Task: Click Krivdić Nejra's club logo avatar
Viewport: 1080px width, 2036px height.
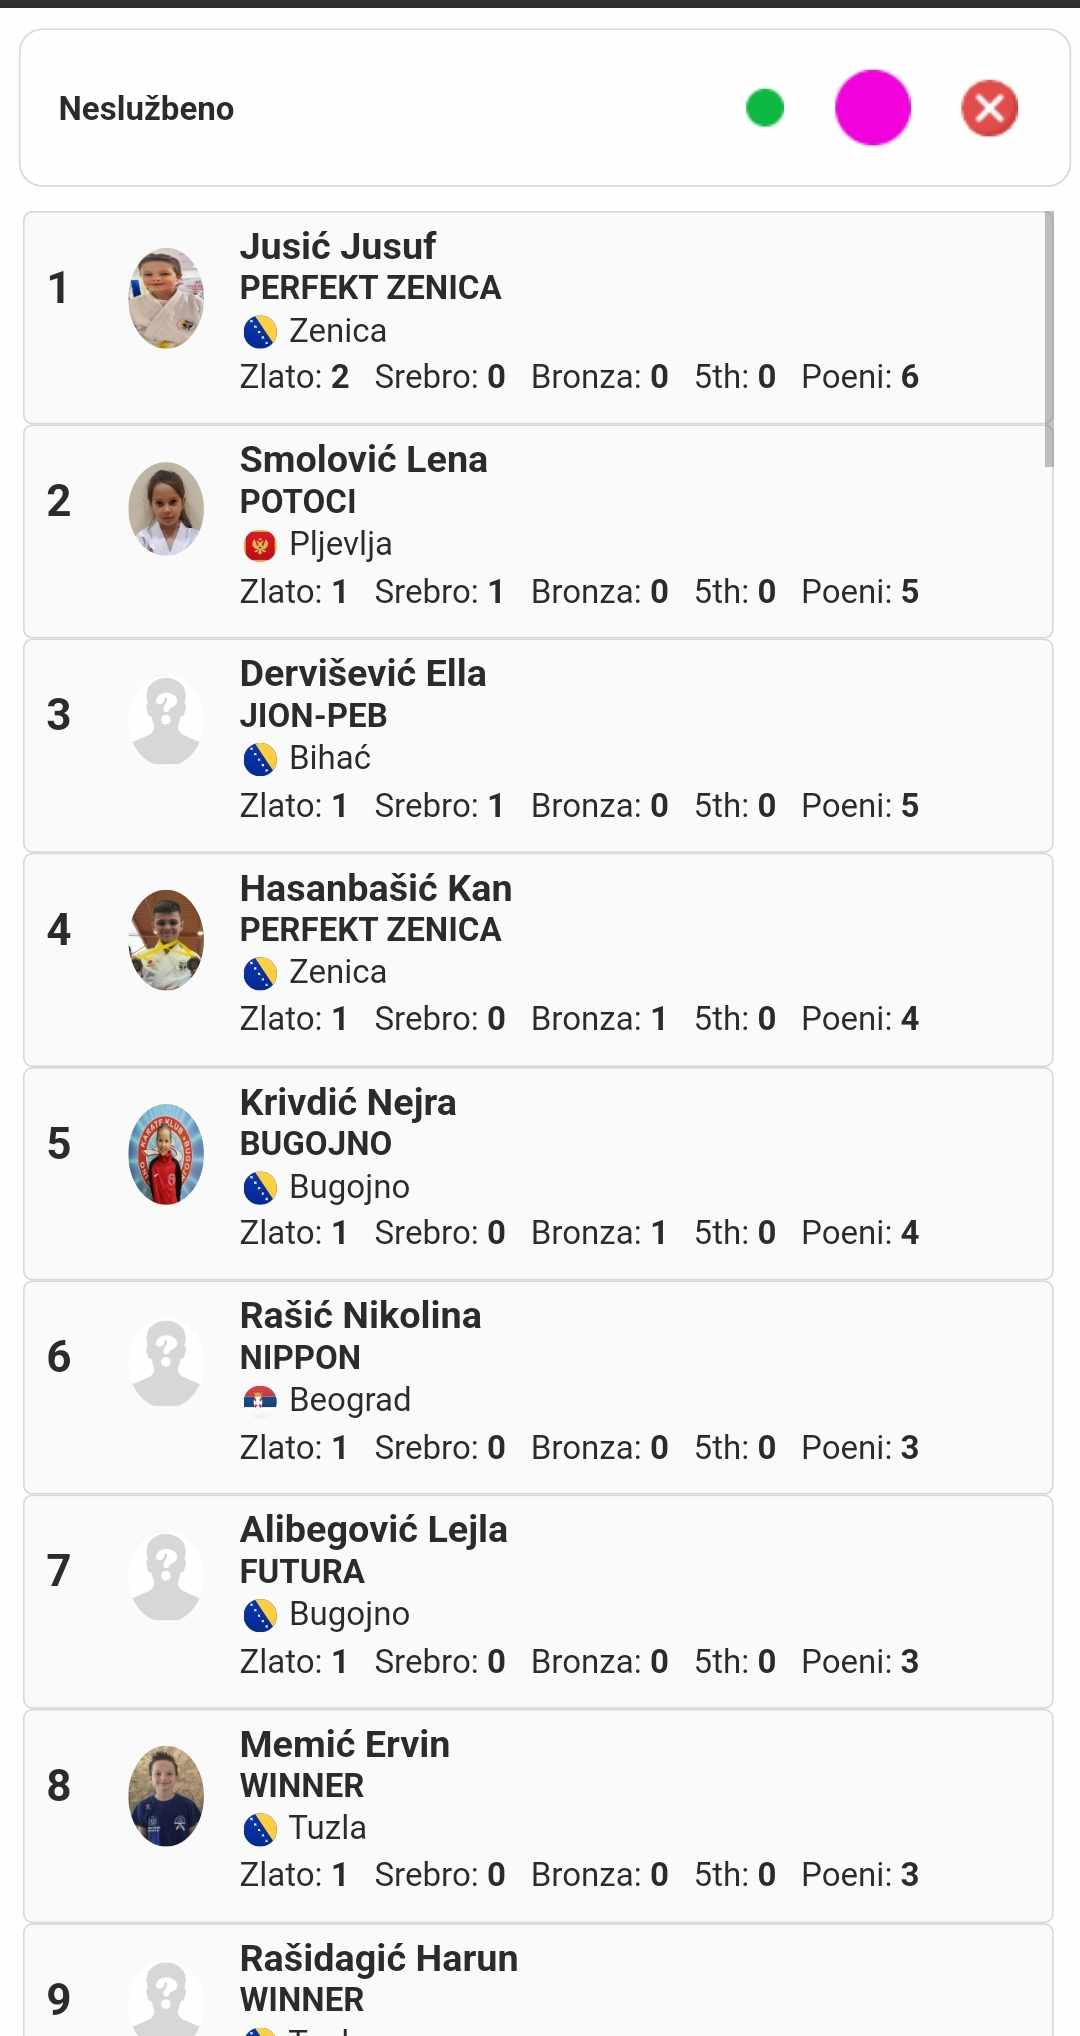Action: [166, 1154]
